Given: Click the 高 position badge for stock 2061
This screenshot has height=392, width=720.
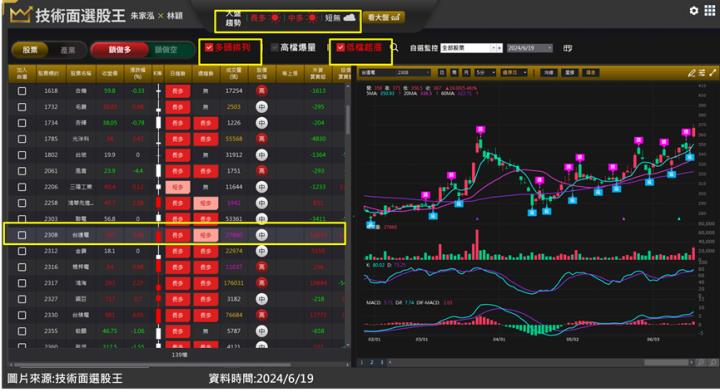Looking at the screenshot, I should (261, 171).
